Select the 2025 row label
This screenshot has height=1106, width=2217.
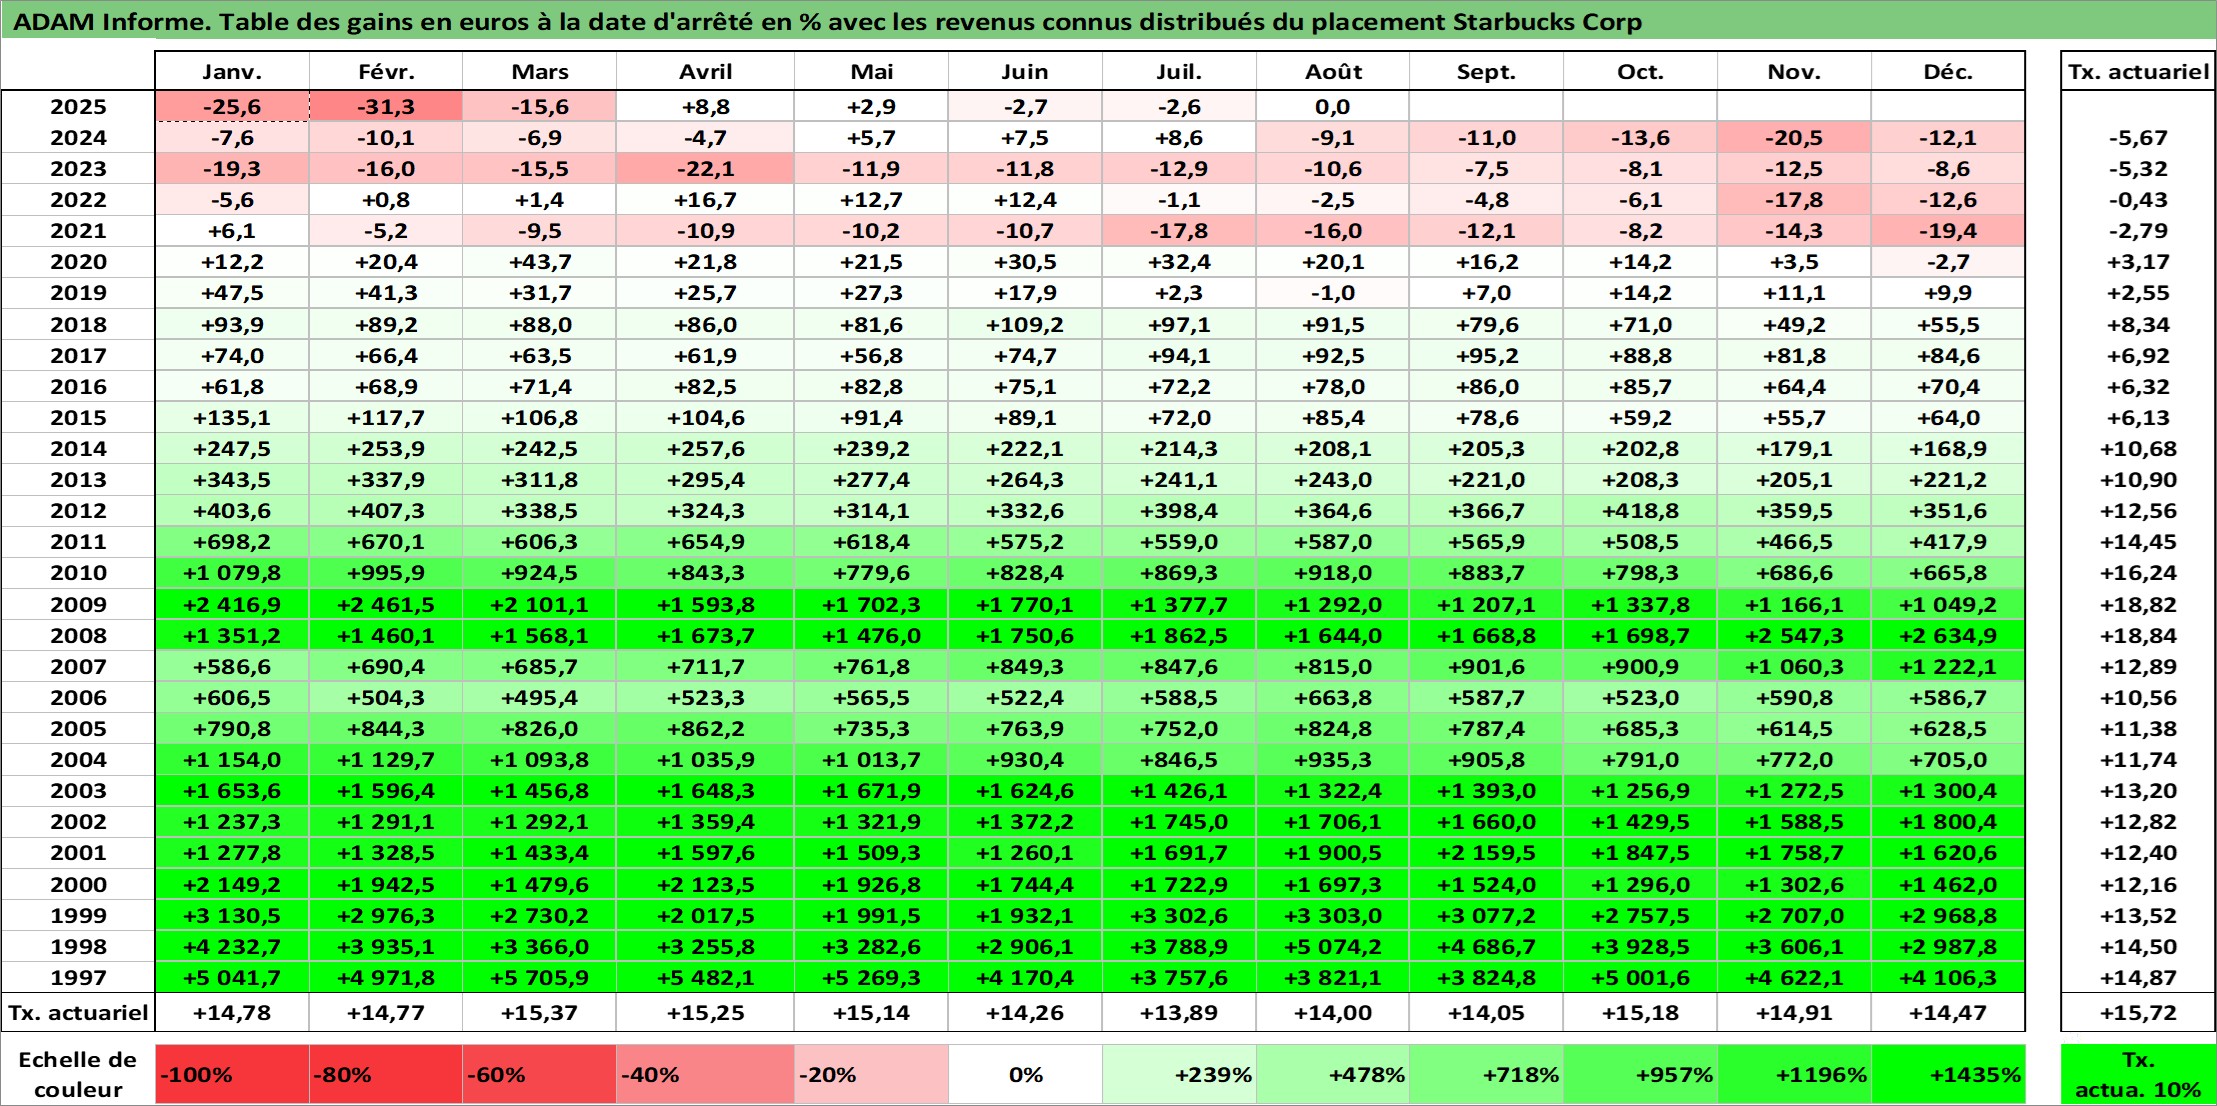(x=78, y=107)
